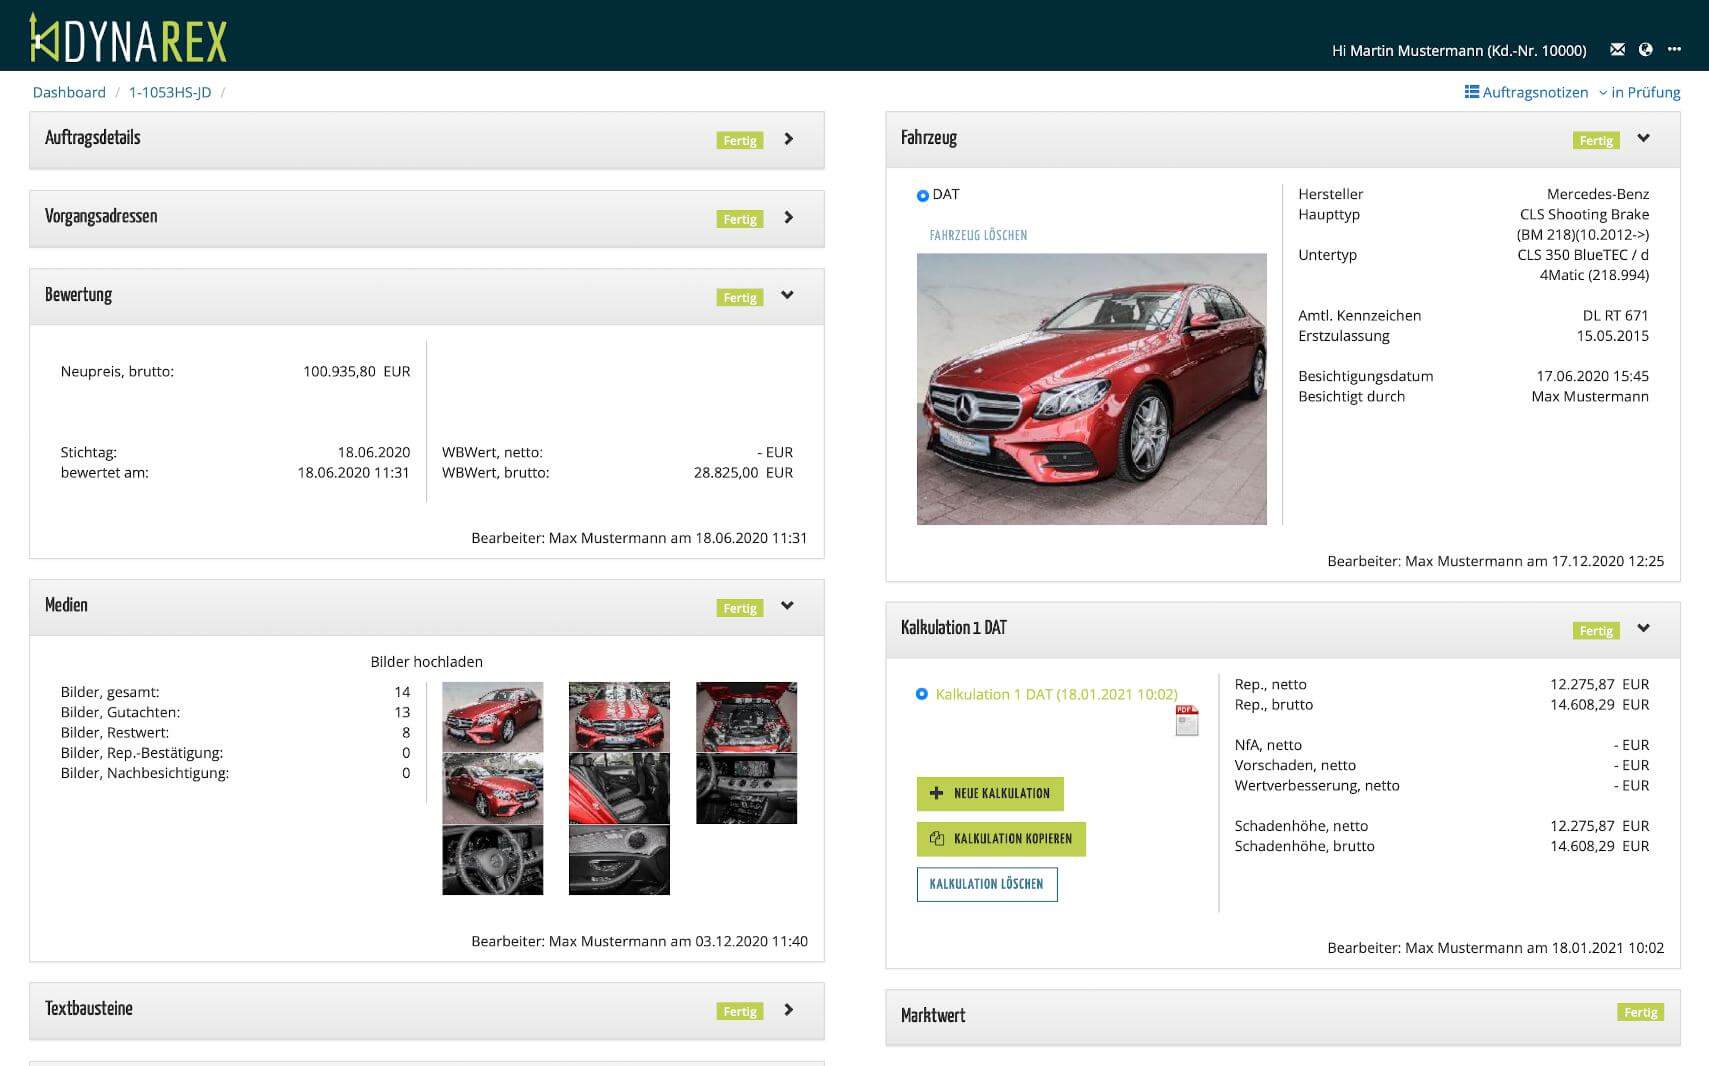Navigate to Dashboard in the breadcrumb
The width and height of the screenshot is (1709, 1066).
[69, 91]
